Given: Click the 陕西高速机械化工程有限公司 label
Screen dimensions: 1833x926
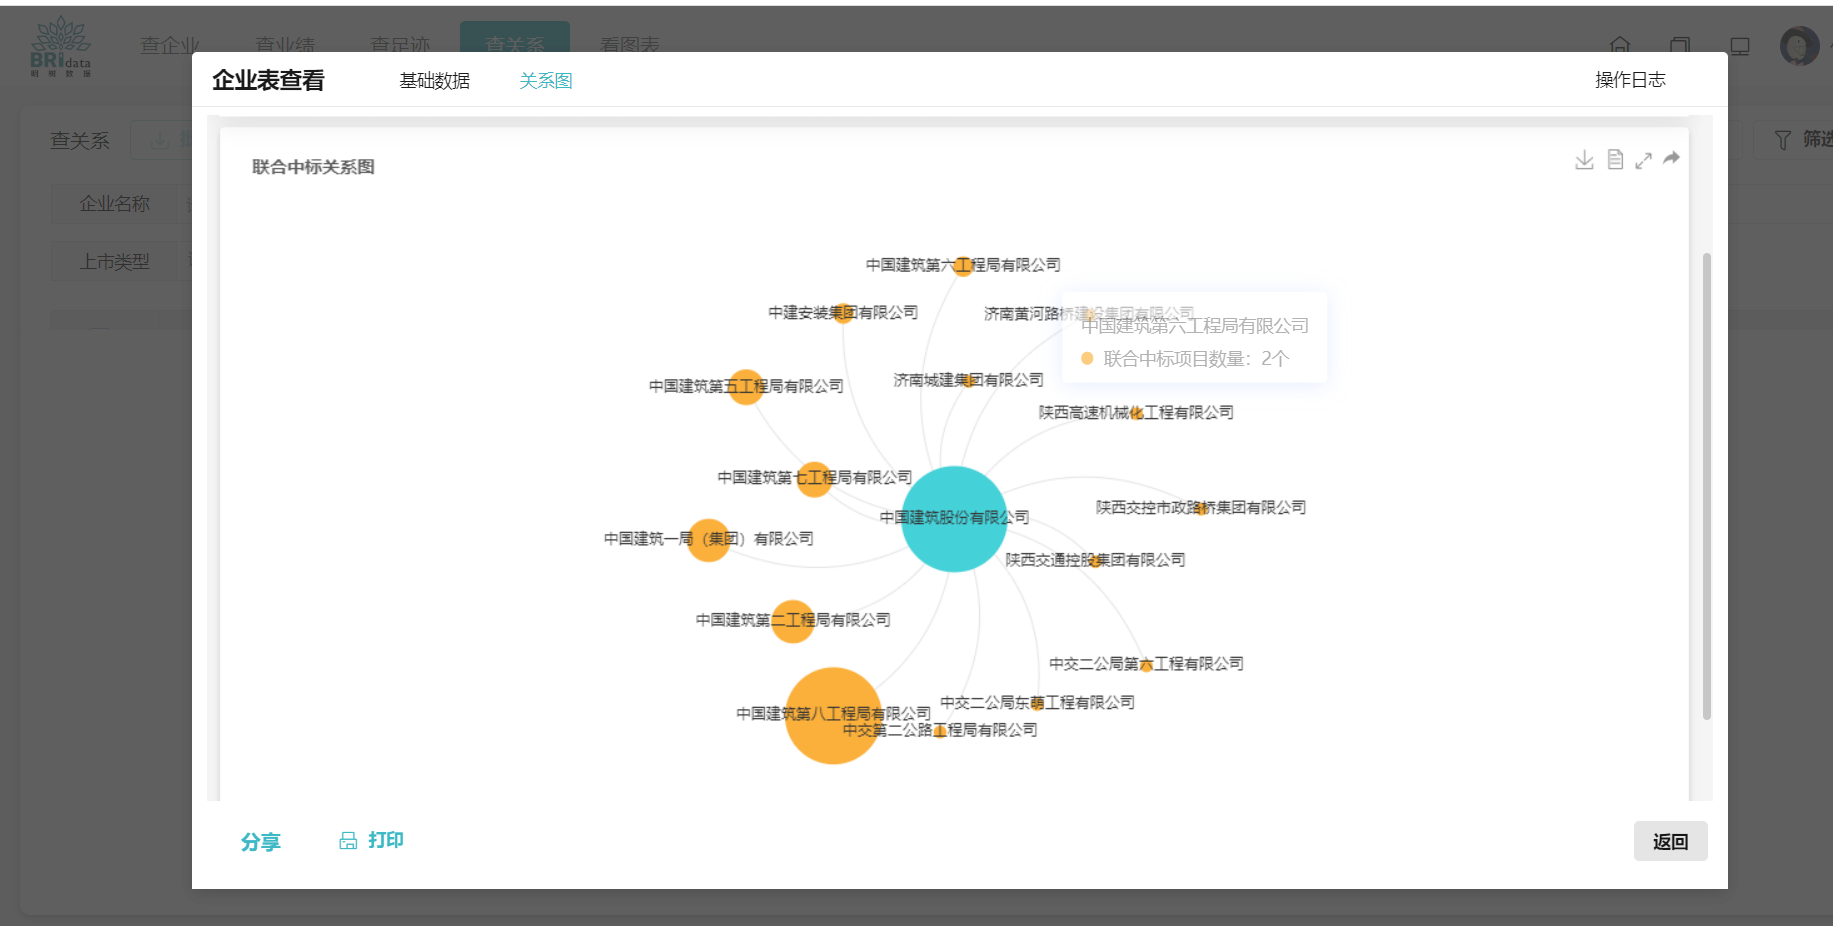Looking at the screenshot, I should click(x=1136, y=412).
